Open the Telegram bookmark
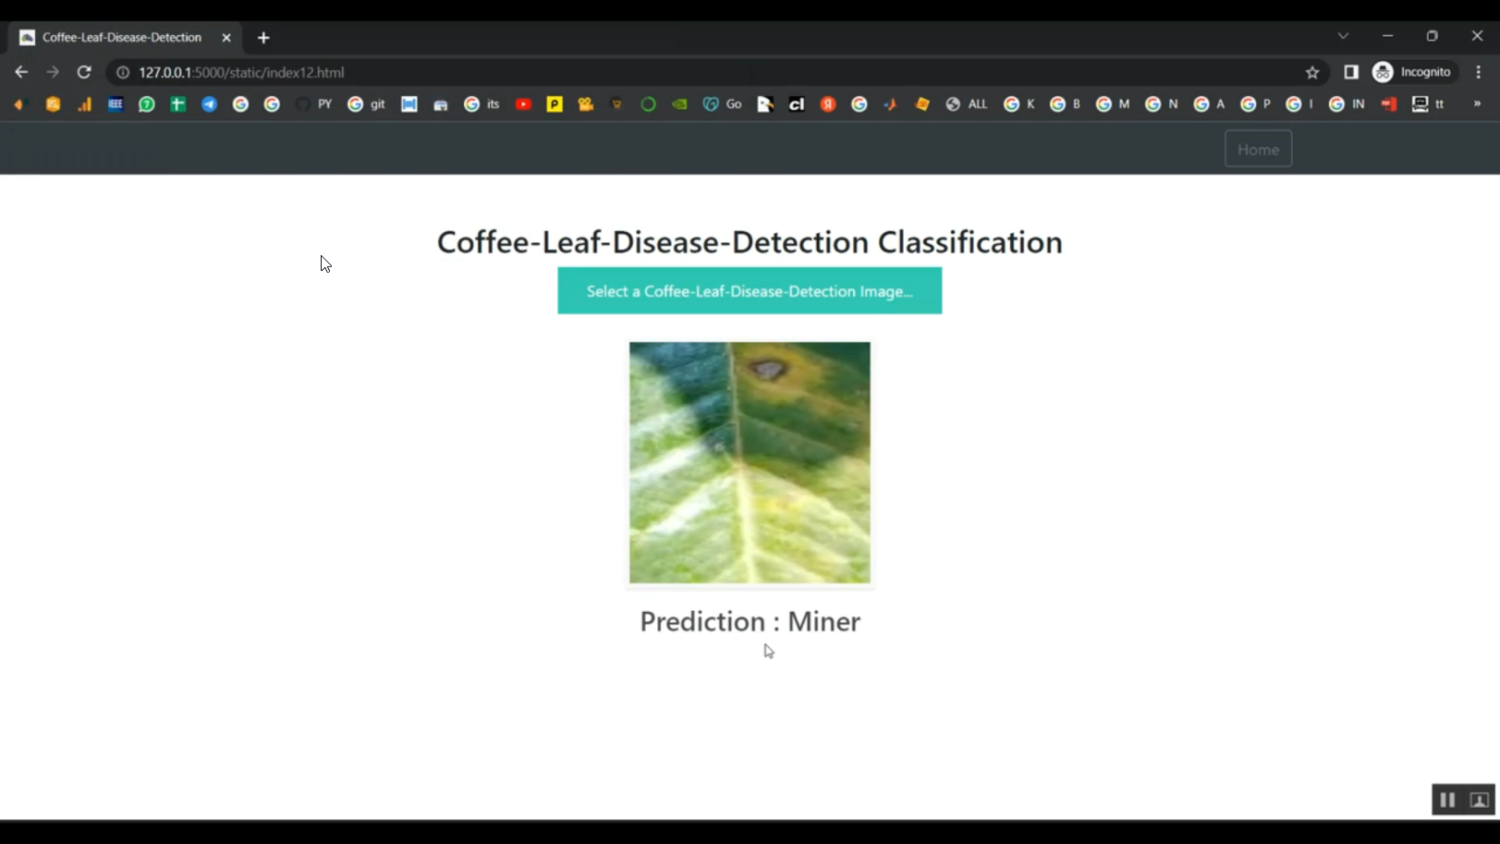 [209, 104]
